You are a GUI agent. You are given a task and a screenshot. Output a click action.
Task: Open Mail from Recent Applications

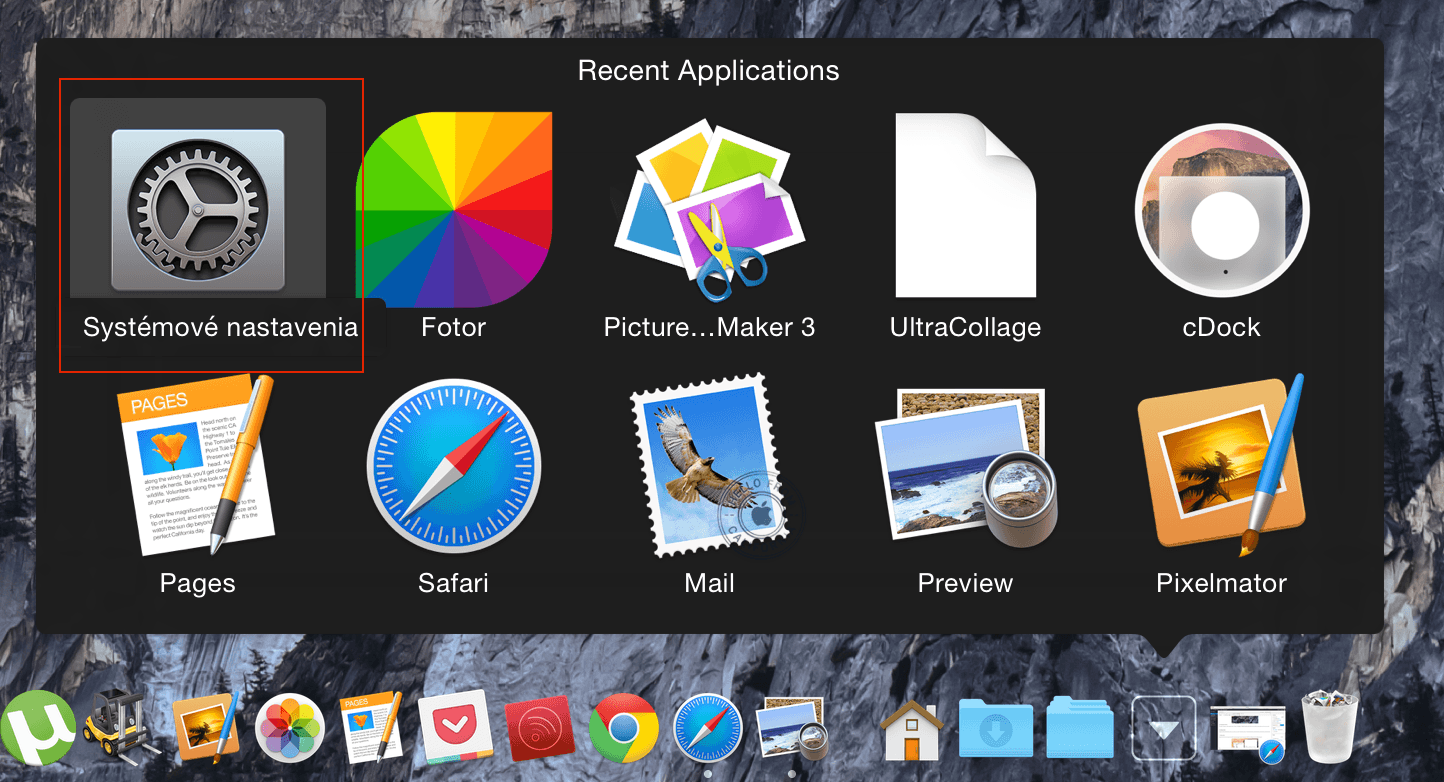pyautogui.click(x=708, y=466)
